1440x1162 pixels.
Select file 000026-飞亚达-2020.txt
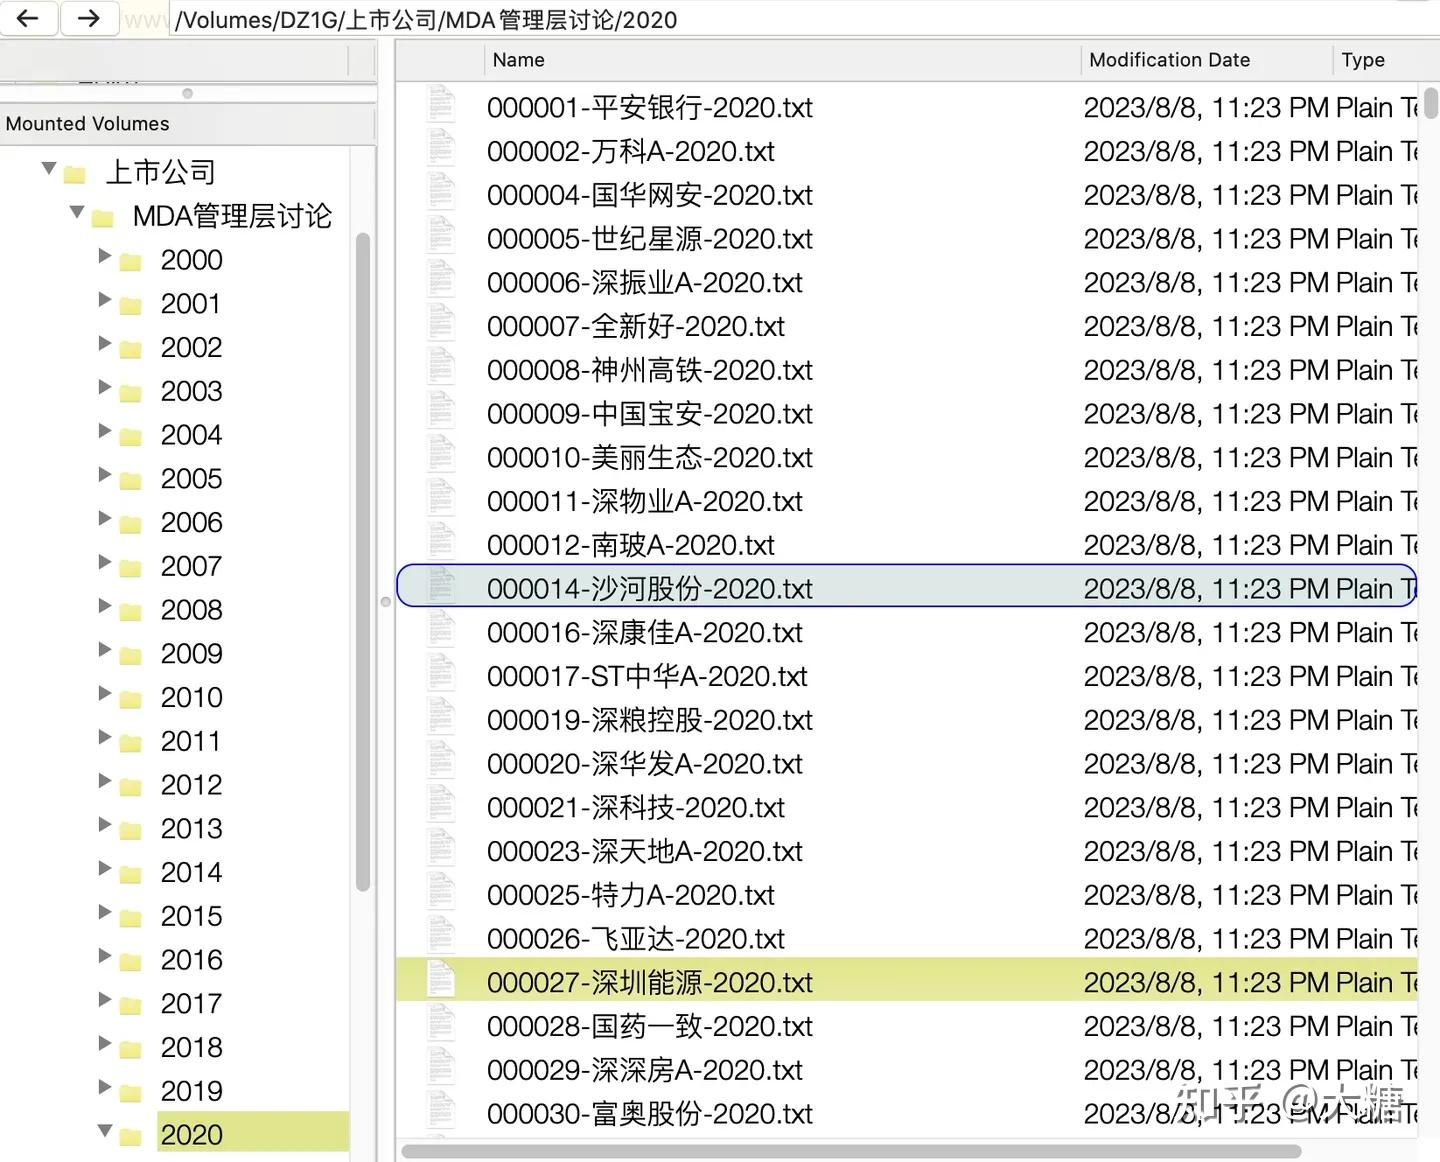[636, 939]
